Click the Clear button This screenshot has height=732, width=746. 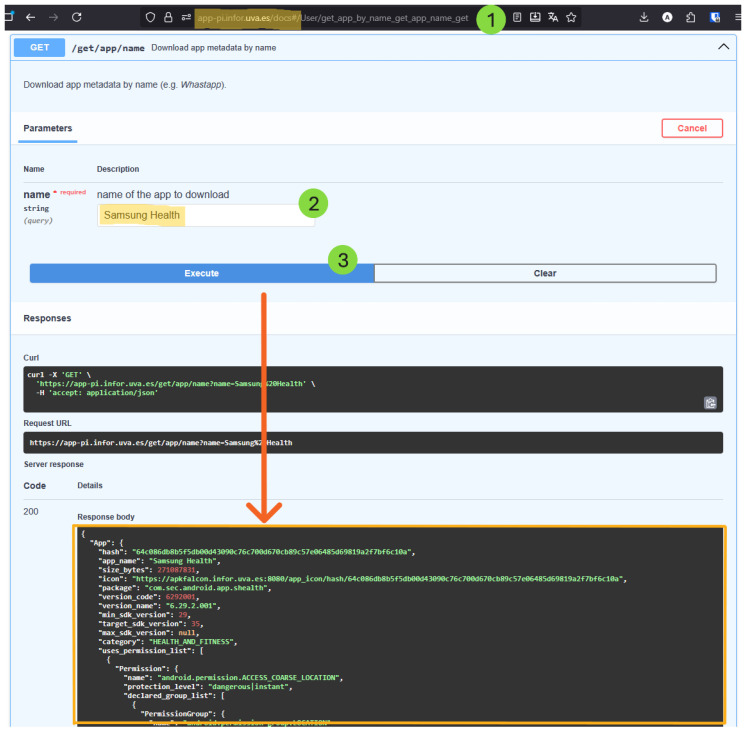pos(545,273)
